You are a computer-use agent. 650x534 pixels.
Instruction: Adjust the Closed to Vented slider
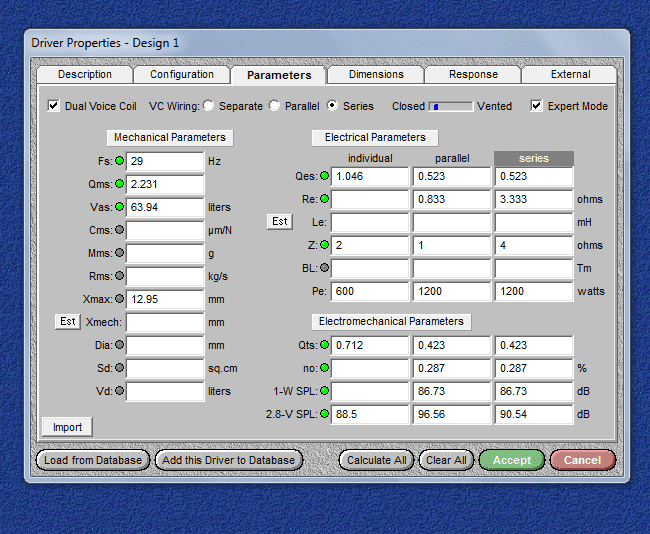tap(451, 107)
